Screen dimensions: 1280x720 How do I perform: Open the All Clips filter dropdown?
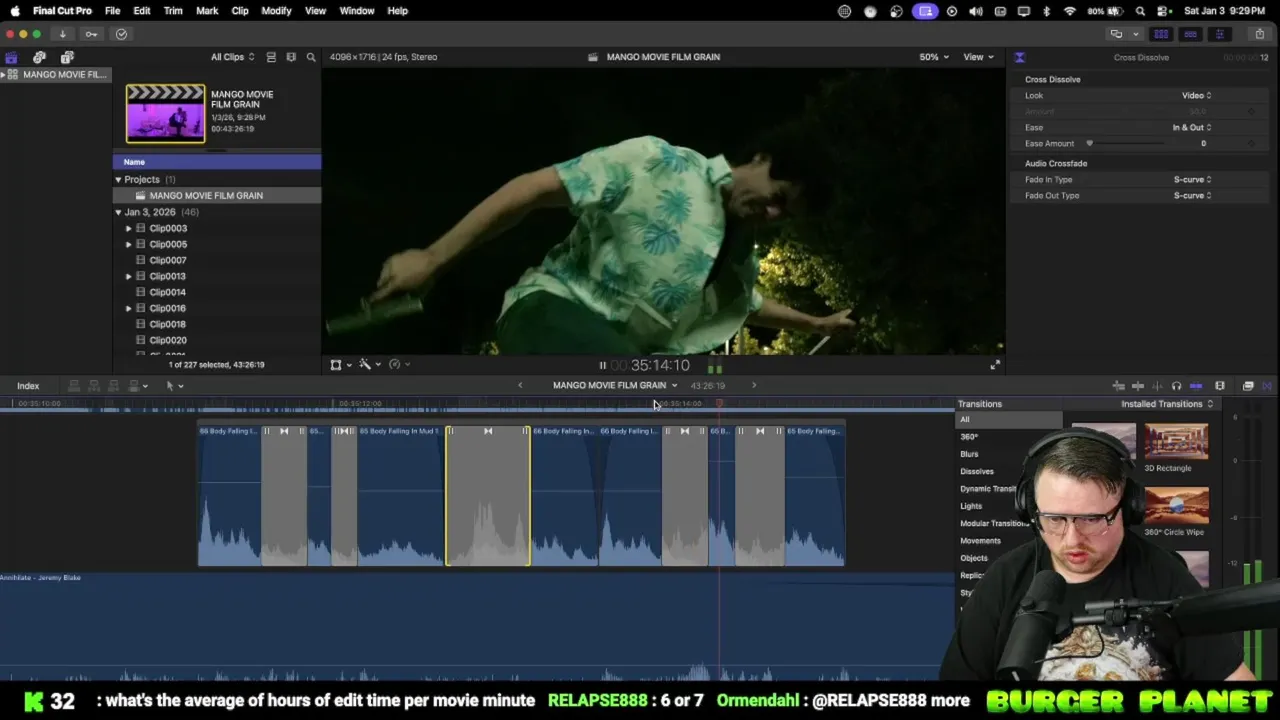coord(232,57)
